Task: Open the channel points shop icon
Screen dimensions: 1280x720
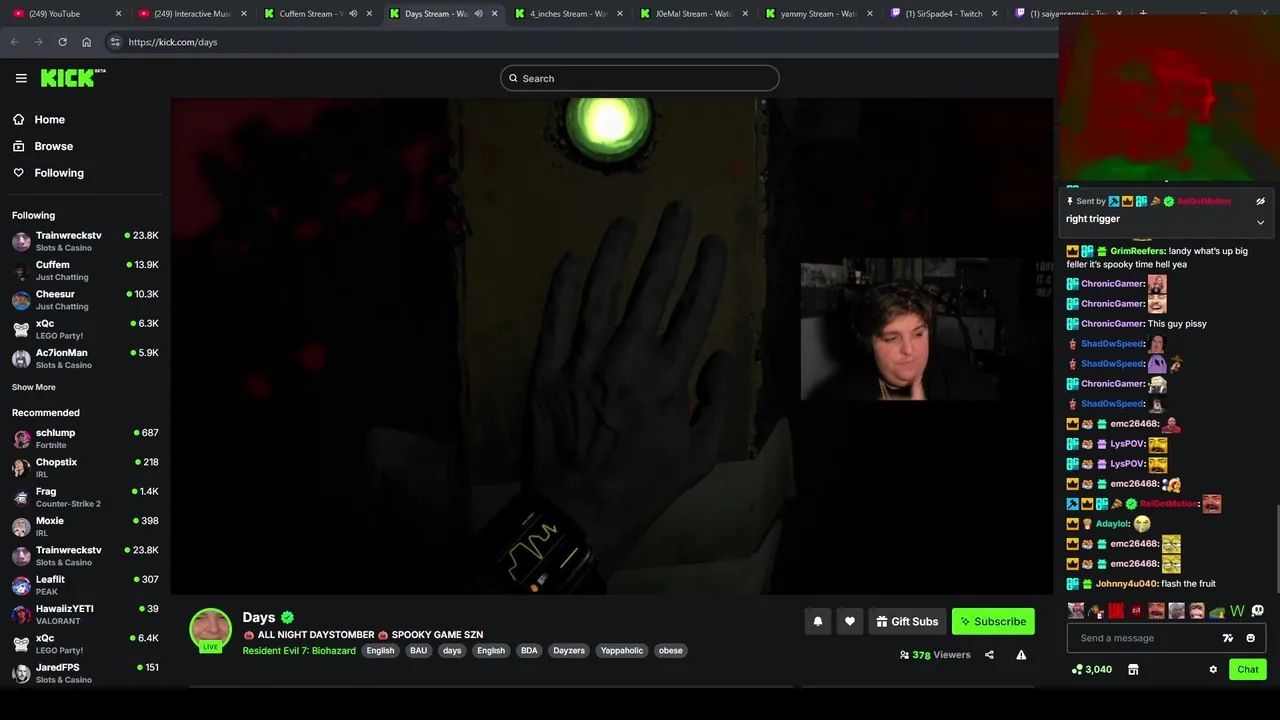Action: pyautogui.click(x=1133, y=669)
